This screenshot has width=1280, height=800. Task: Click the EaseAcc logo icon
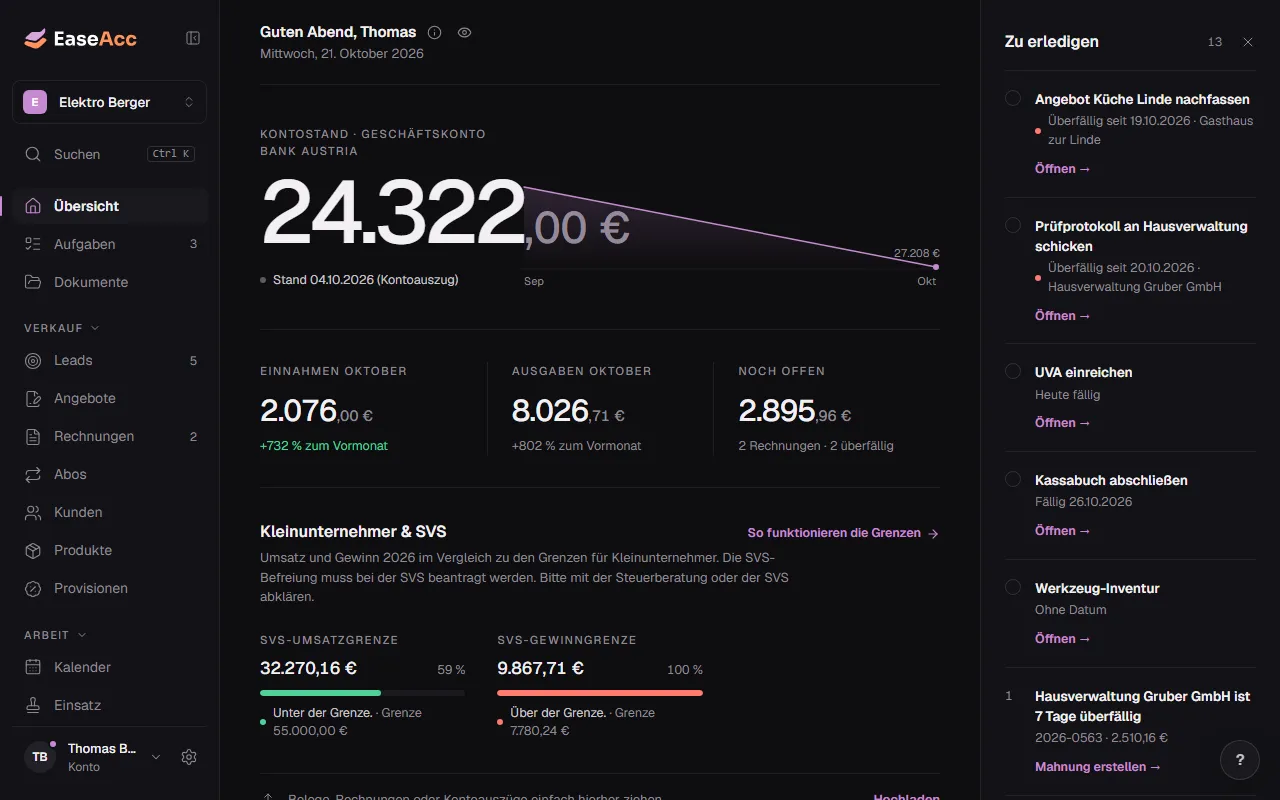click(x=35, y=38)
